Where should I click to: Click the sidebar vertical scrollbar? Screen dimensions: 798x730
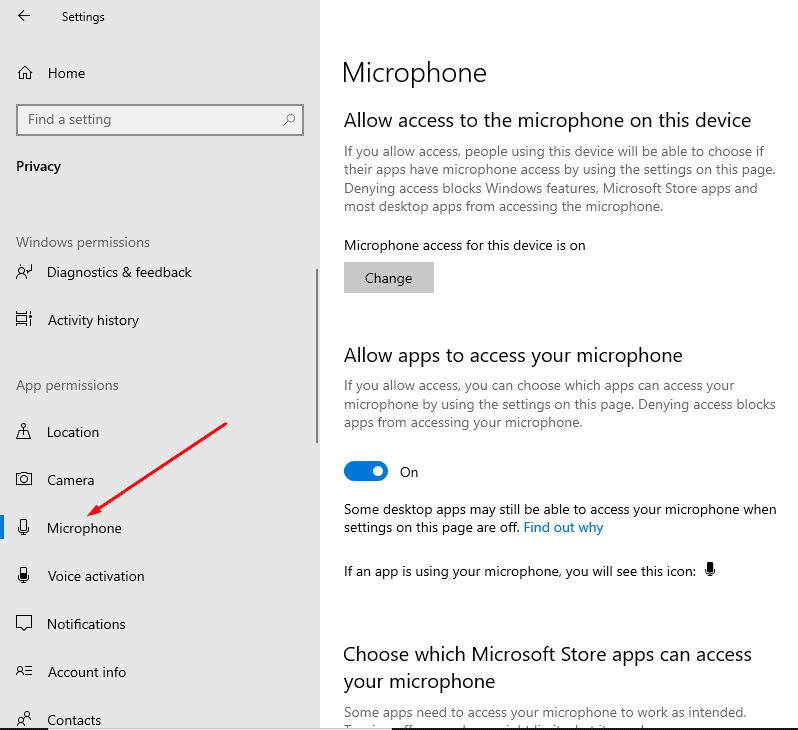(317, 355)
